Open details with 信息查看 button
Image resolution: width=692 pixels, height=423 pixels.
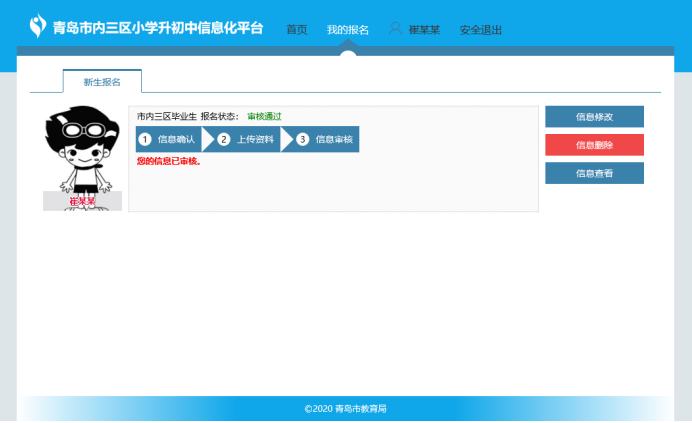tap(594, 173)
